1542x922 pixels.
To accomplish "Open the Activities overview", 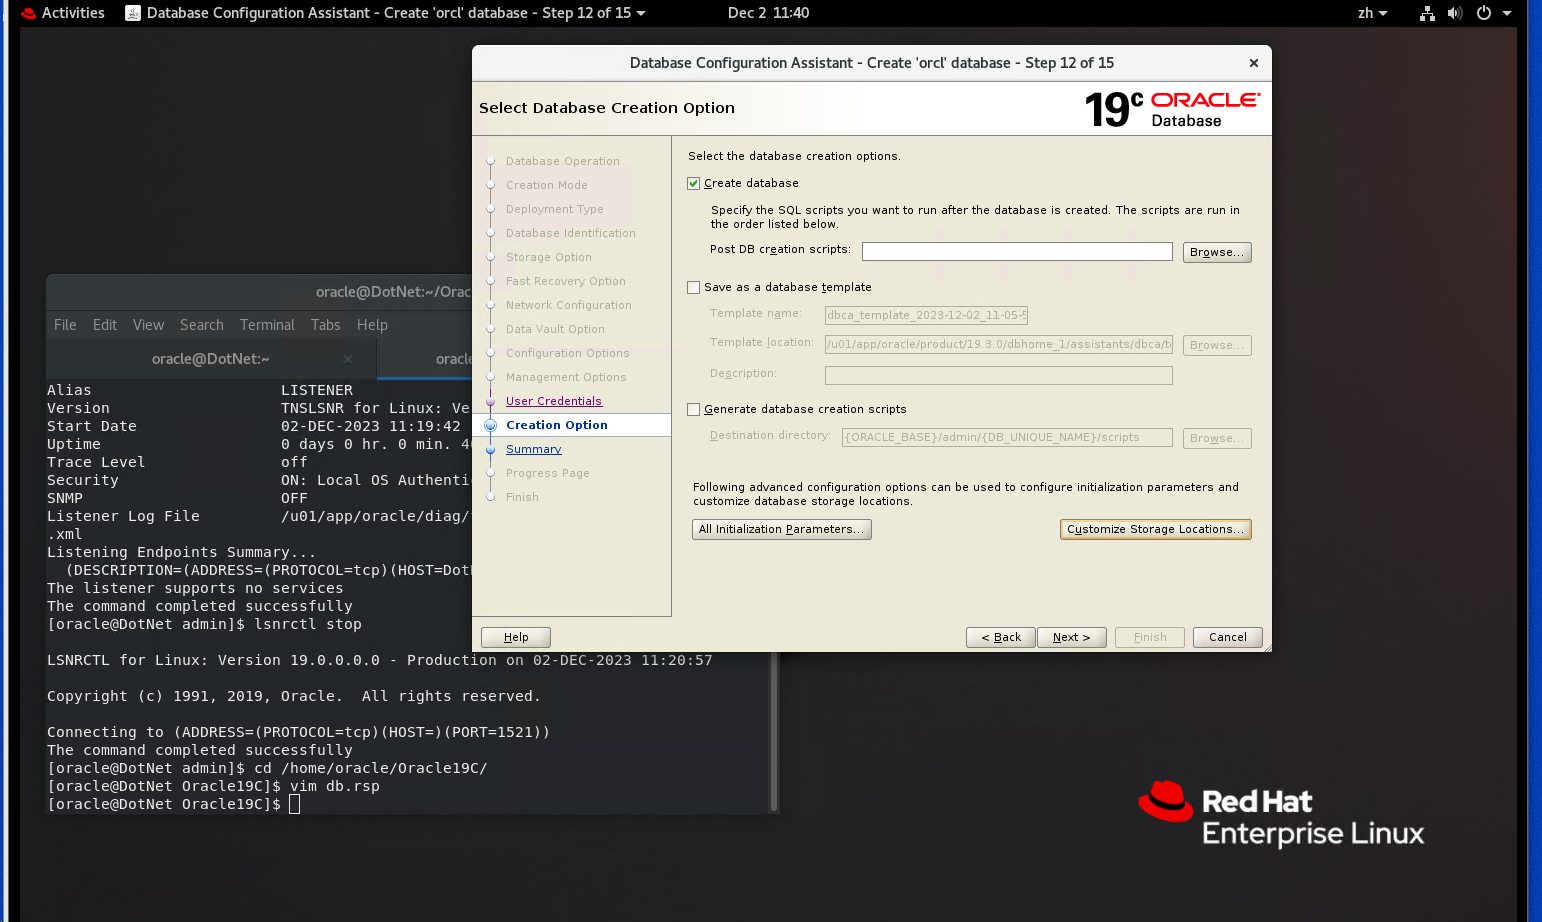I will click(x=62, y=13).
